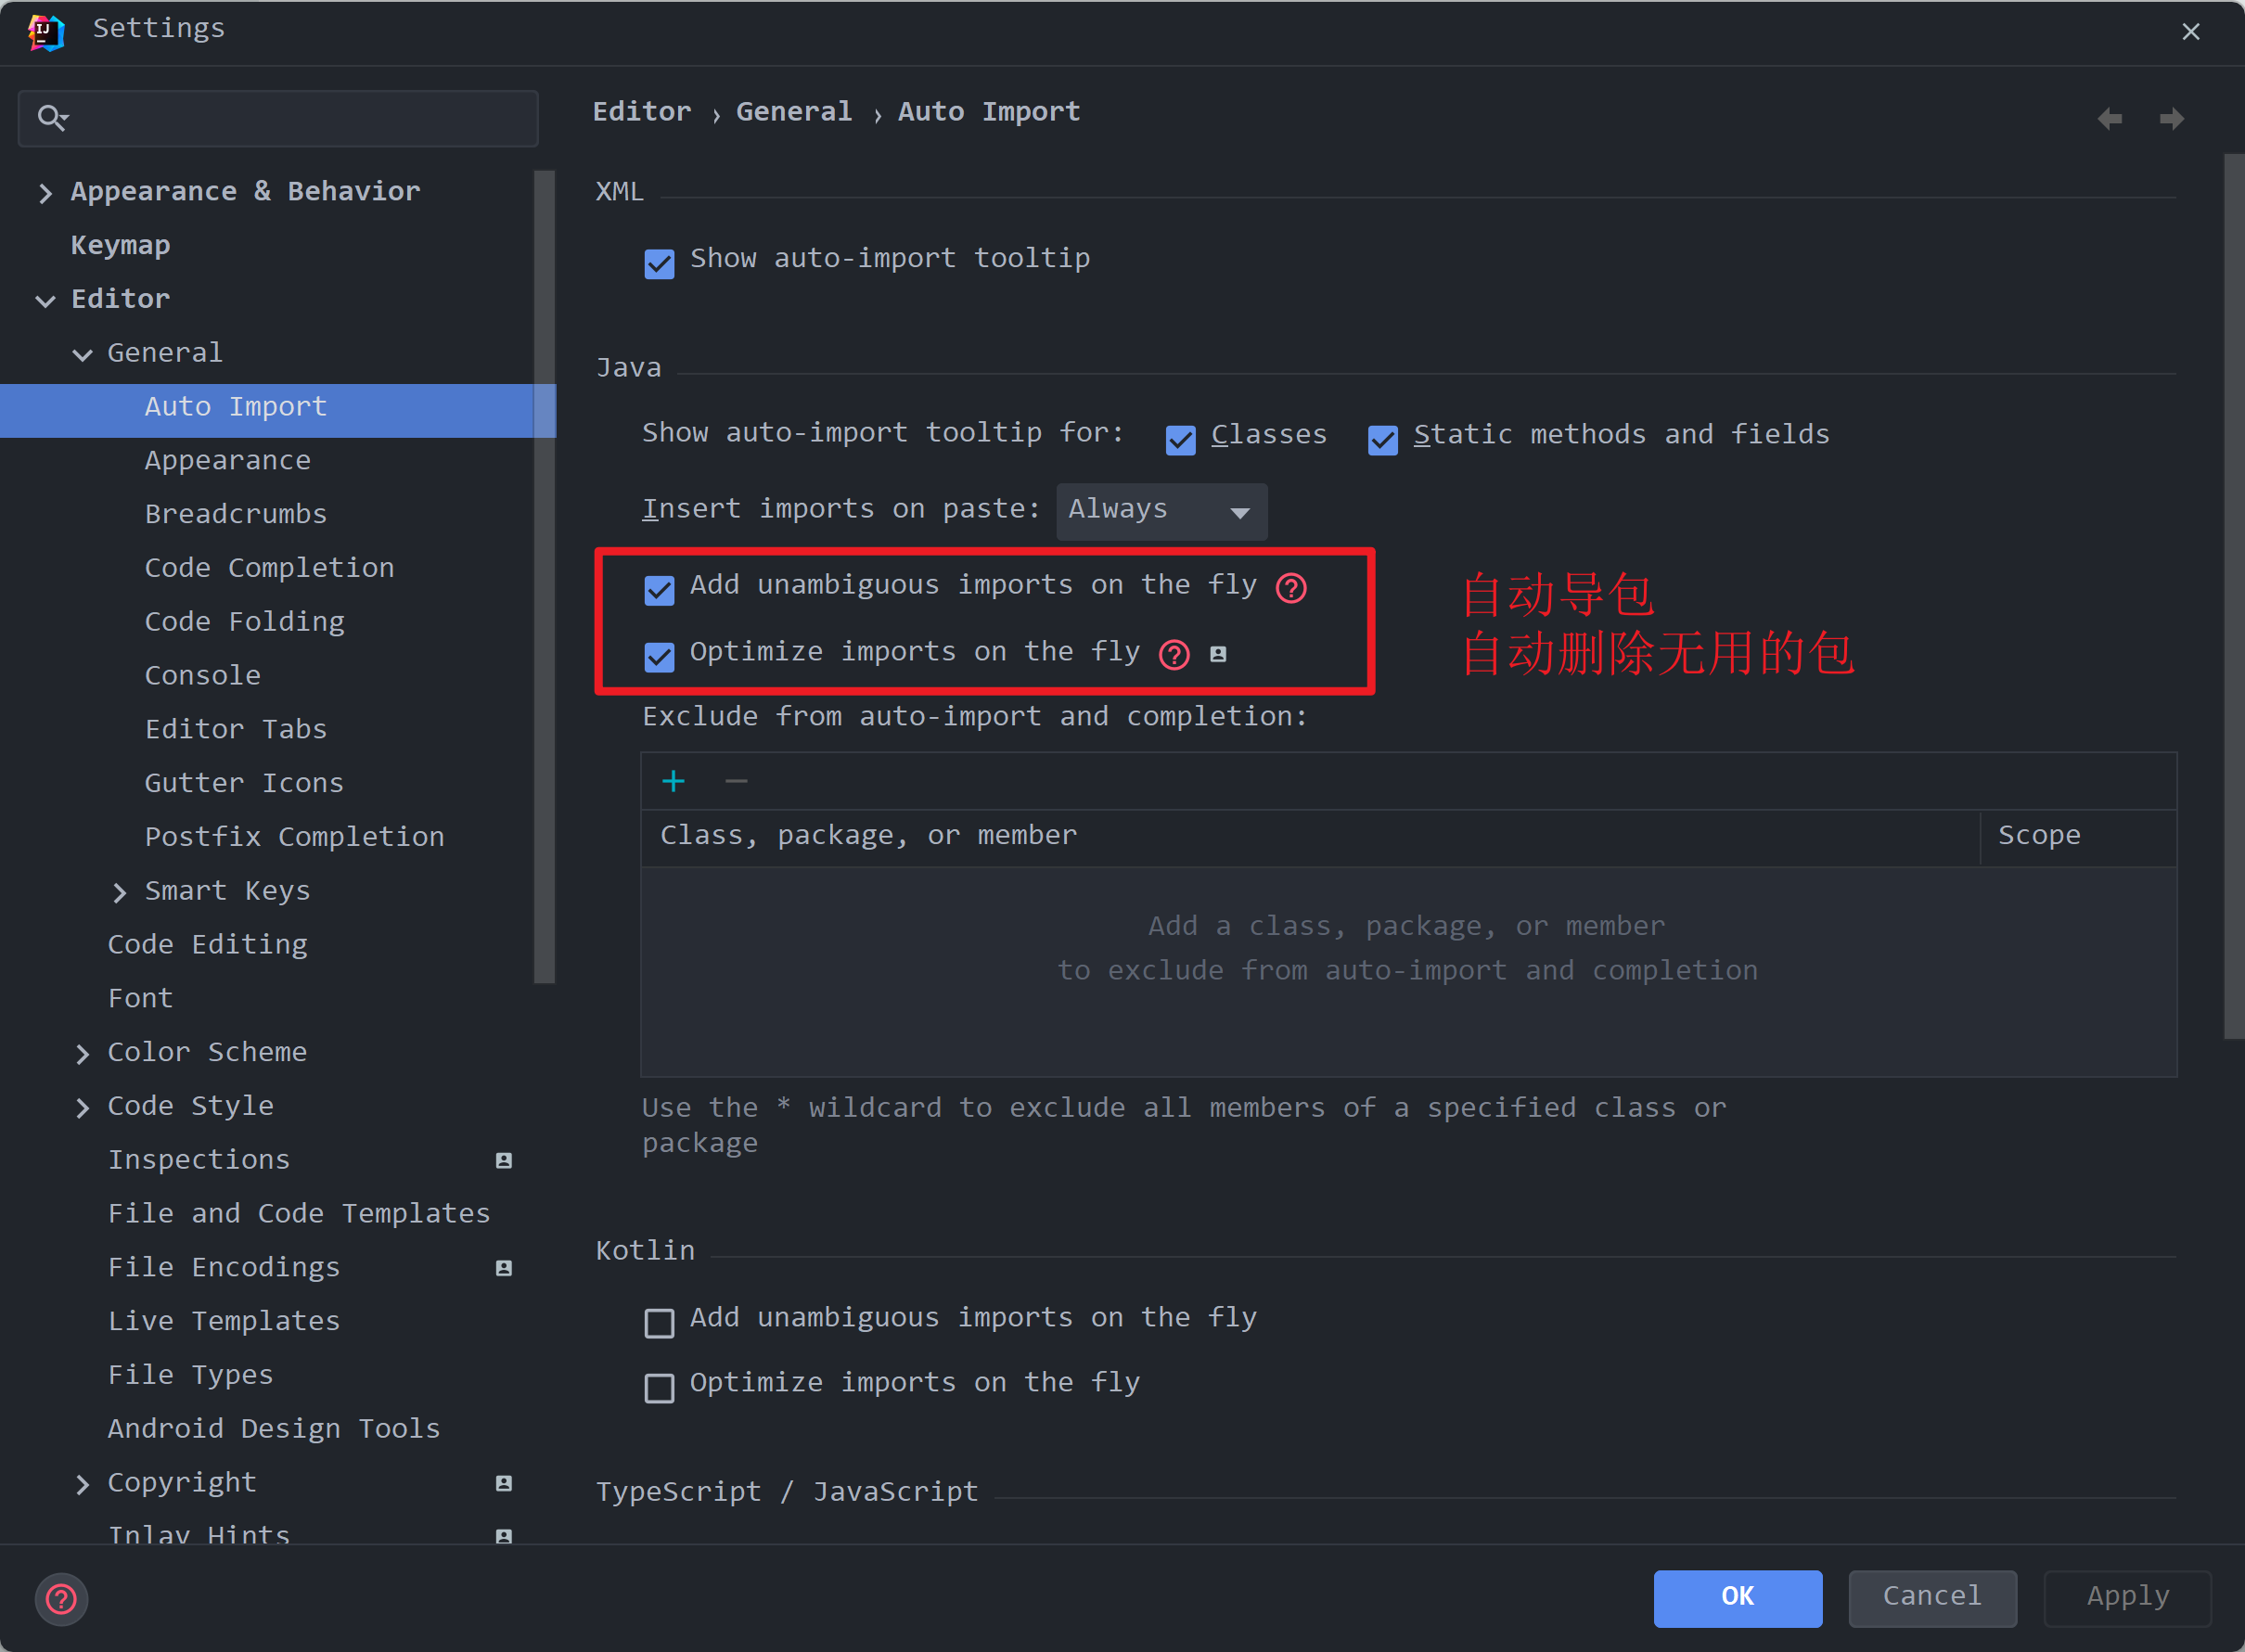Uncheck XML Show auto-import tooltip

(659, 264)
